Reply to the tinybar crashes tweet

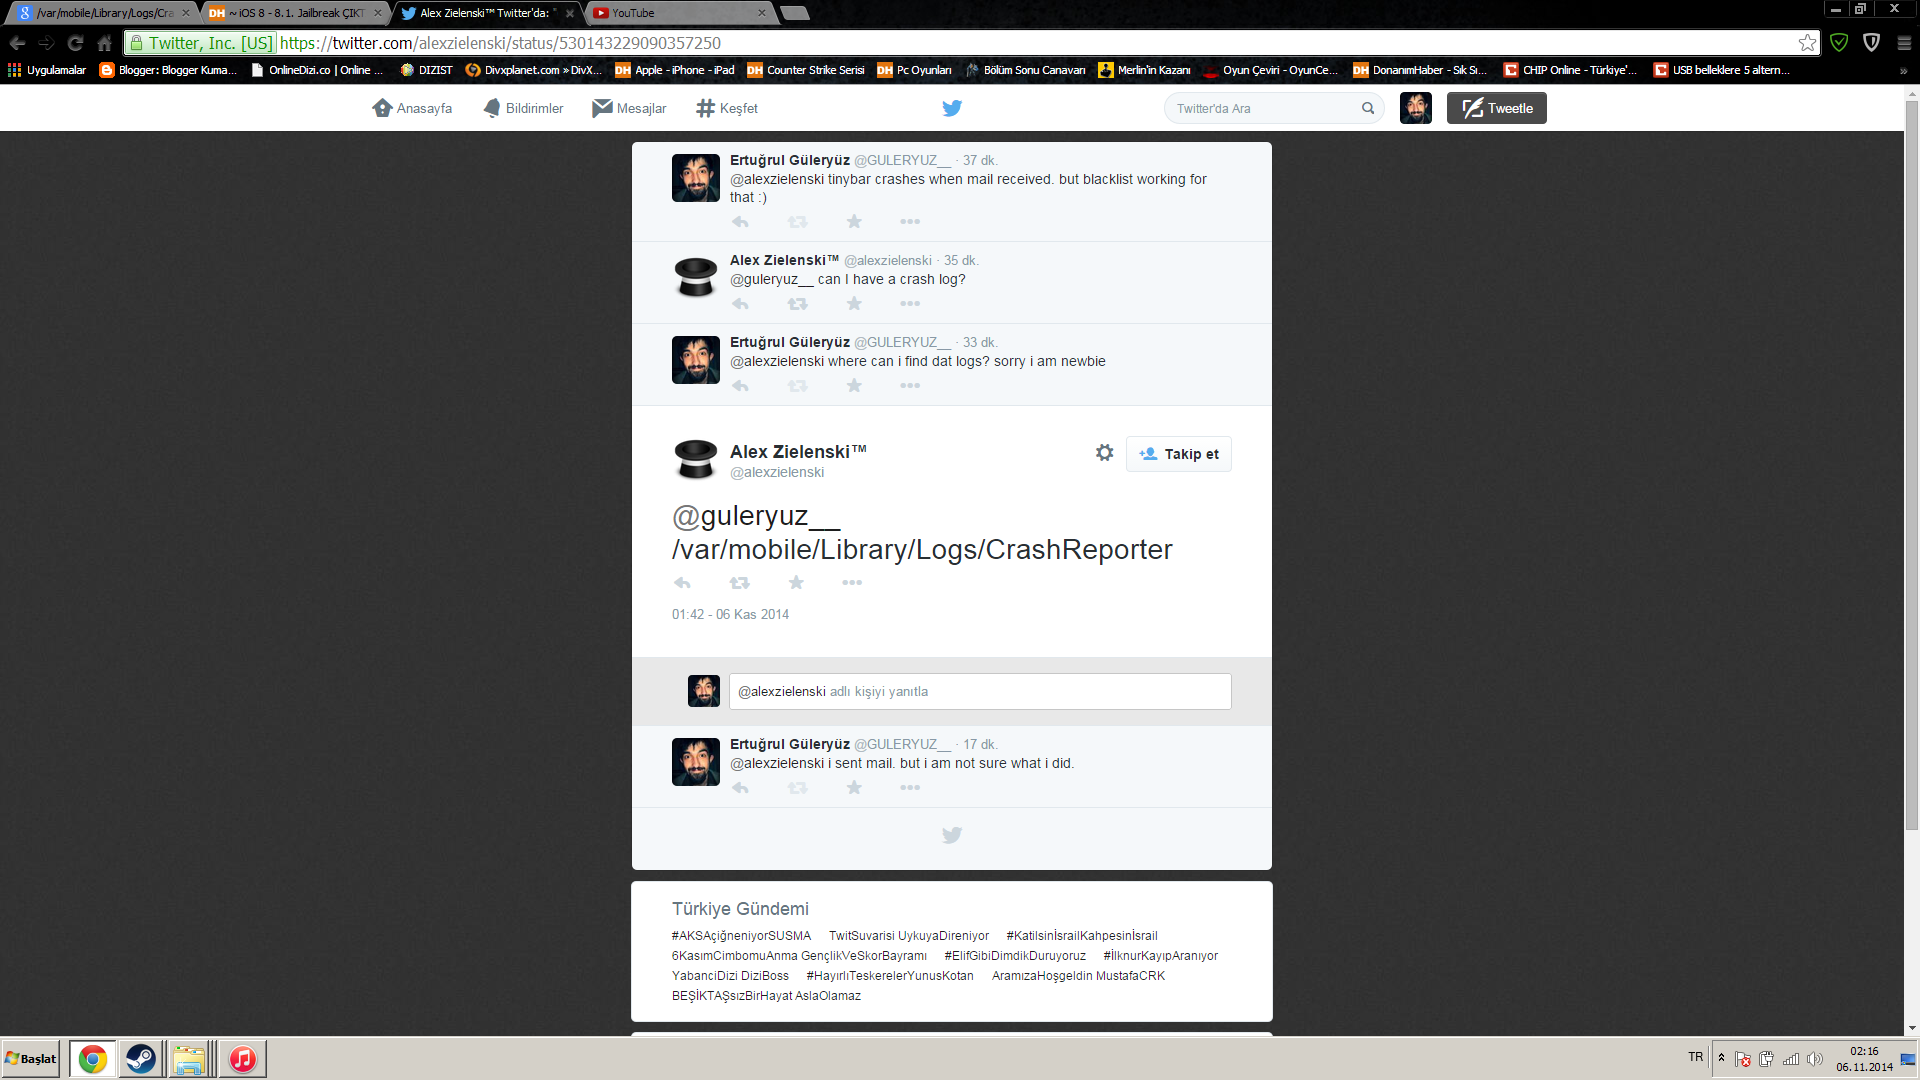[x=740, y=222]
